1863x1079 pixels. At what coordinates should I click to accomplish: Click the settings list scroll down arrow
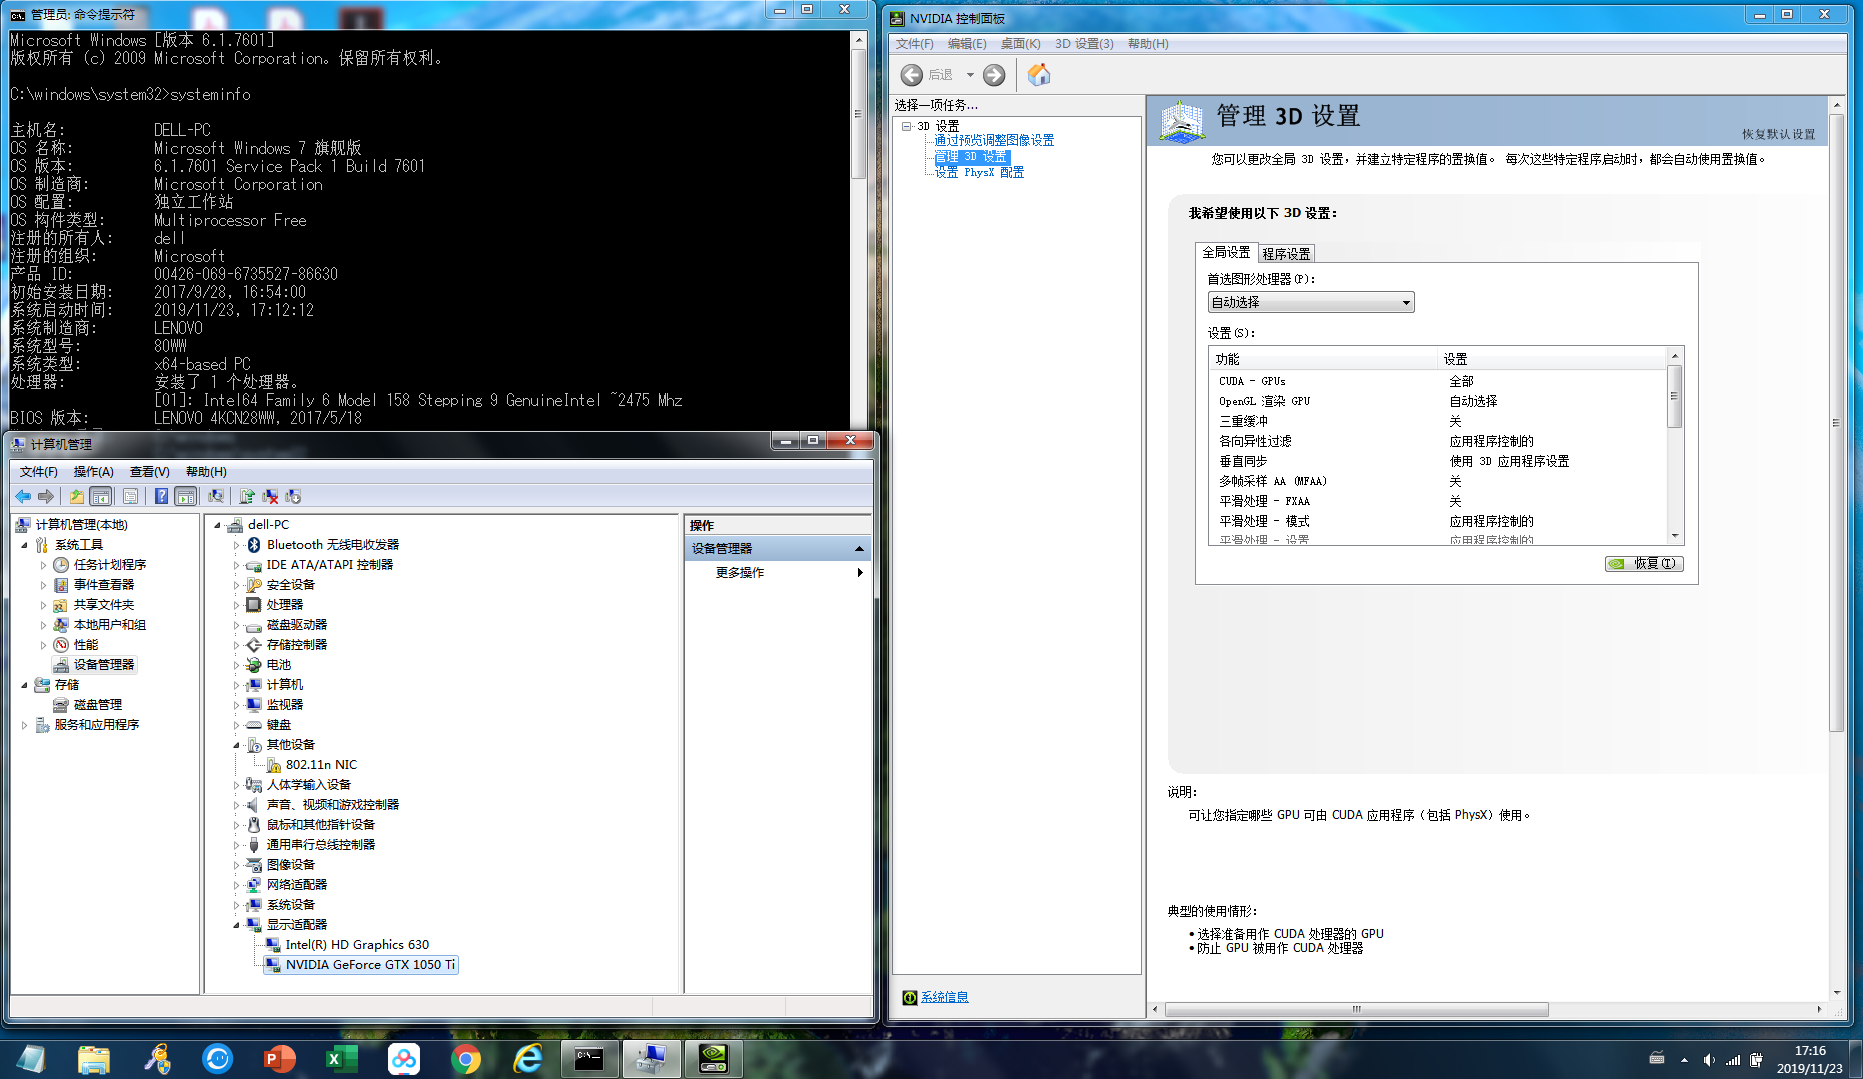pyautogui.click(x=1674, y=537)
